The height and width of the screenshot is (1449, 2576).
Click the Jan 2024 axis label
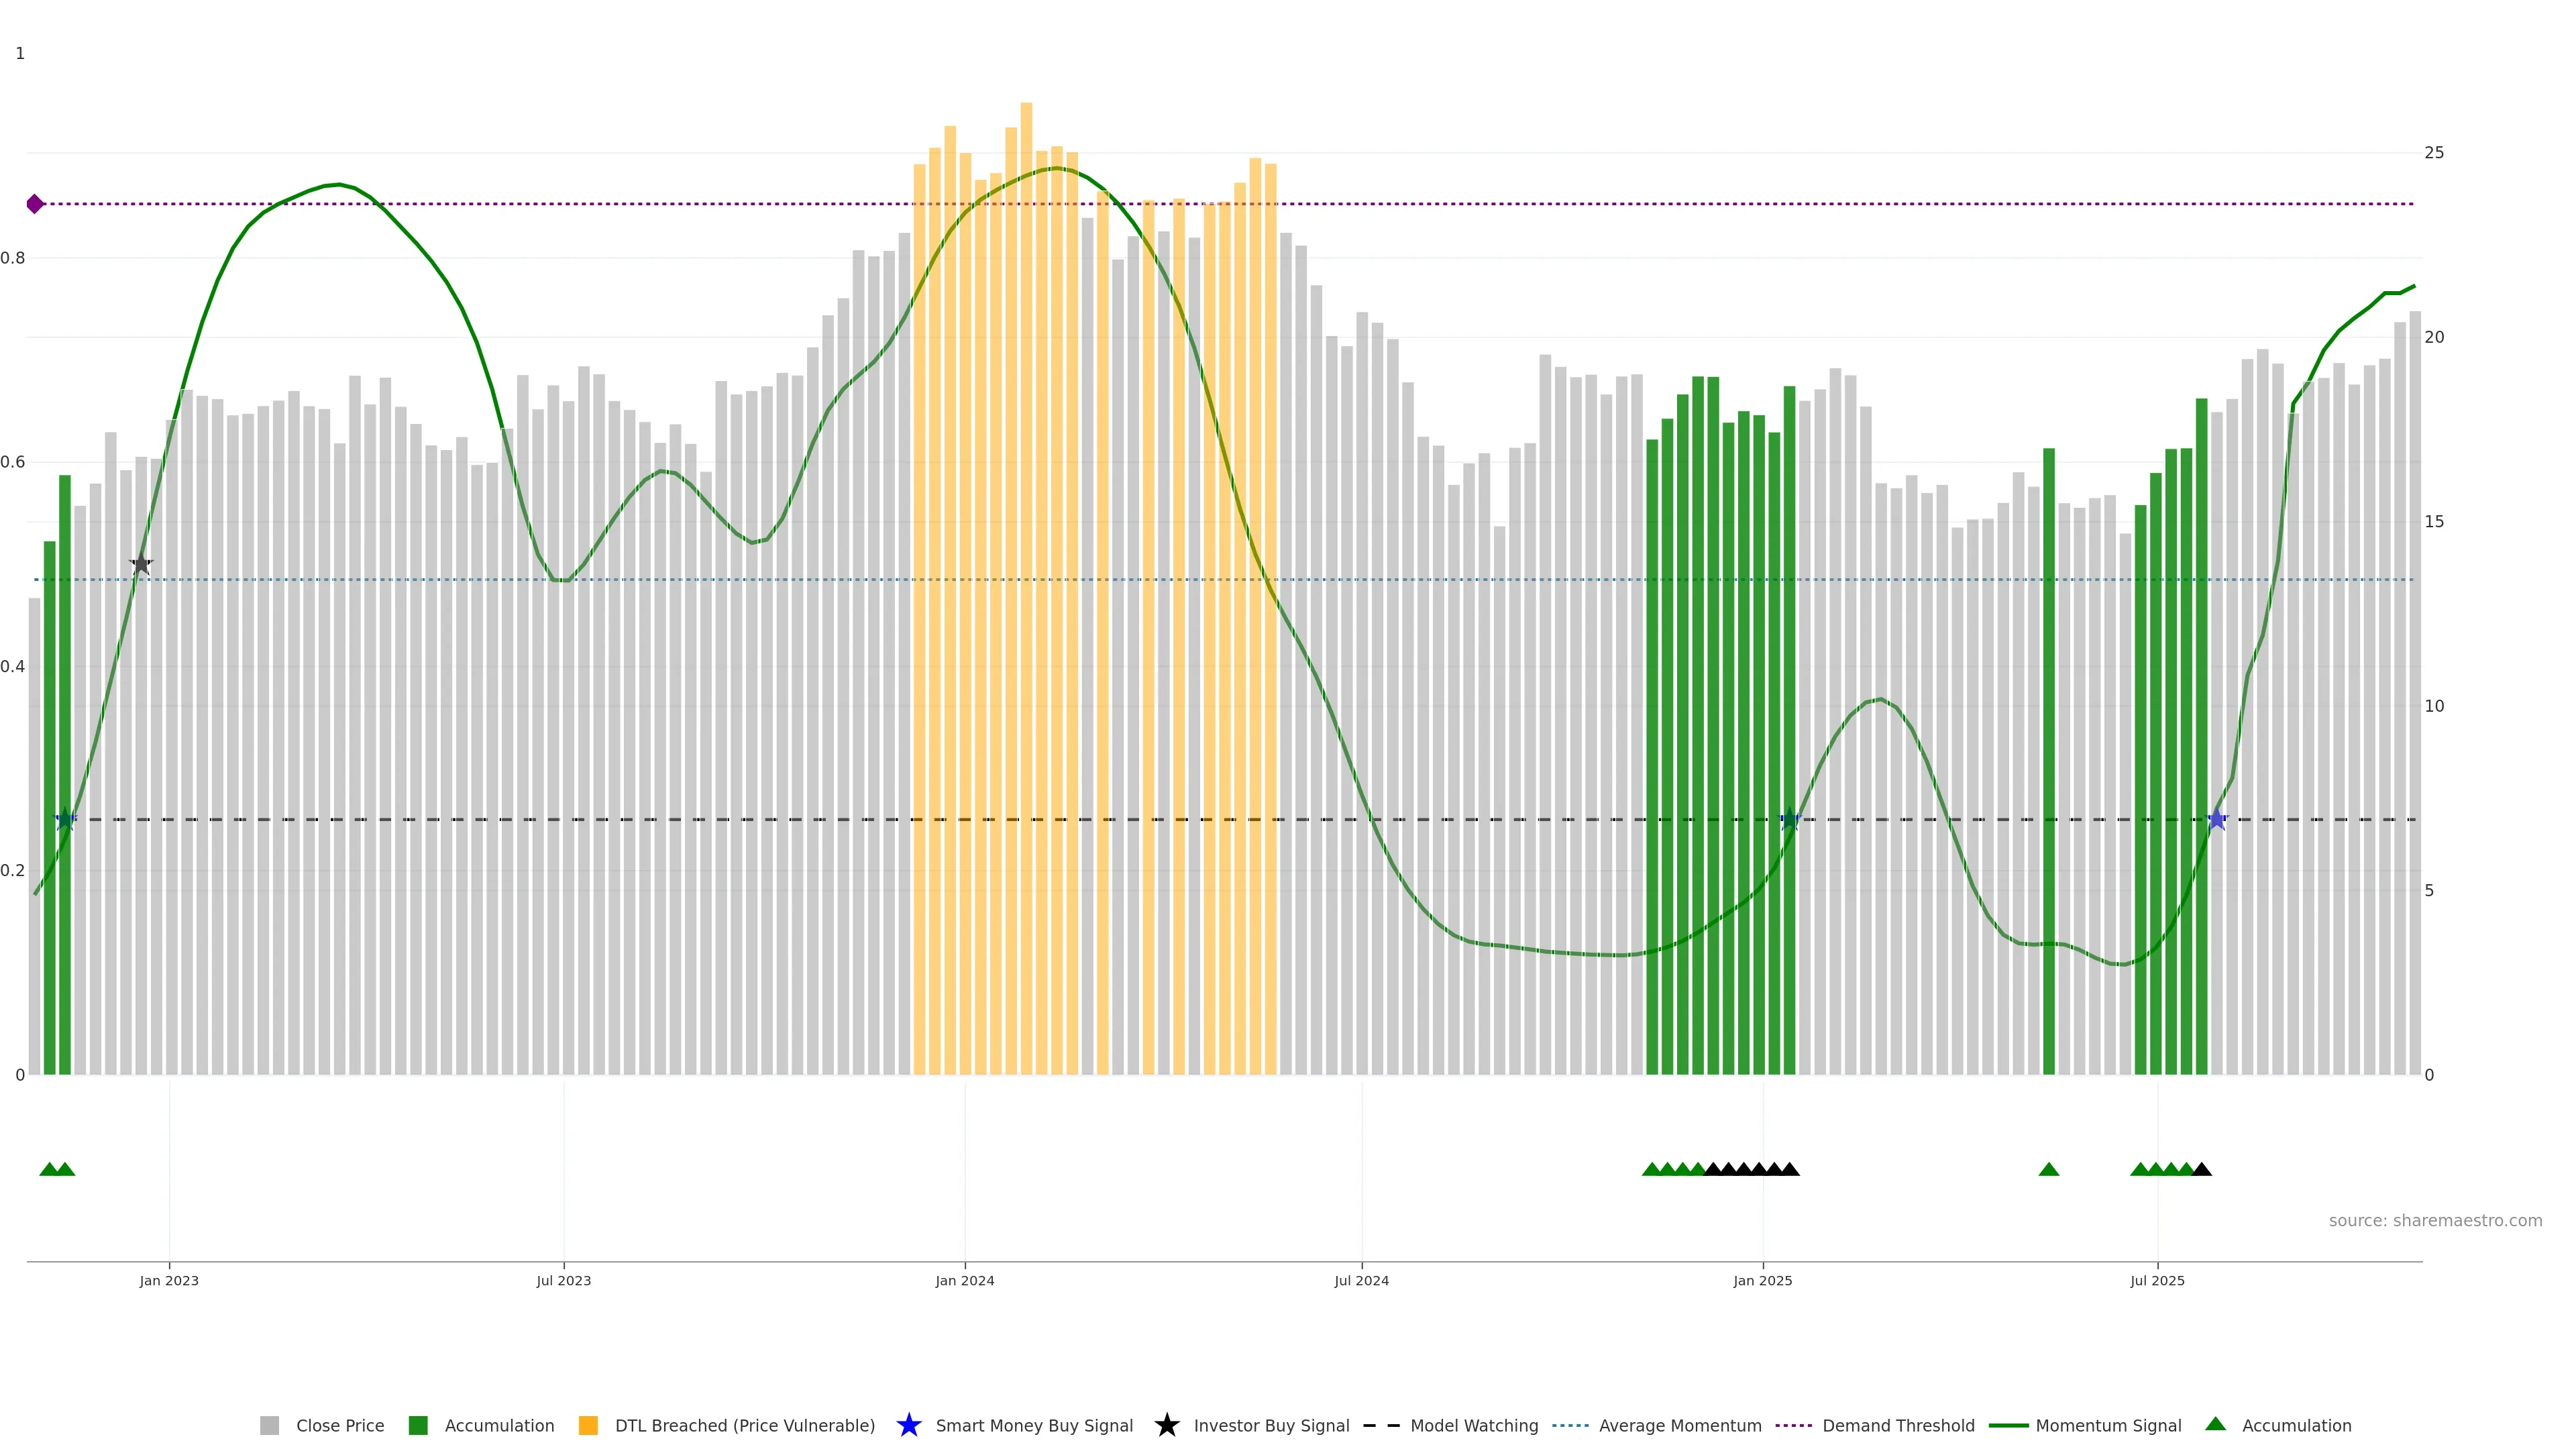[x=964, y=1280]
